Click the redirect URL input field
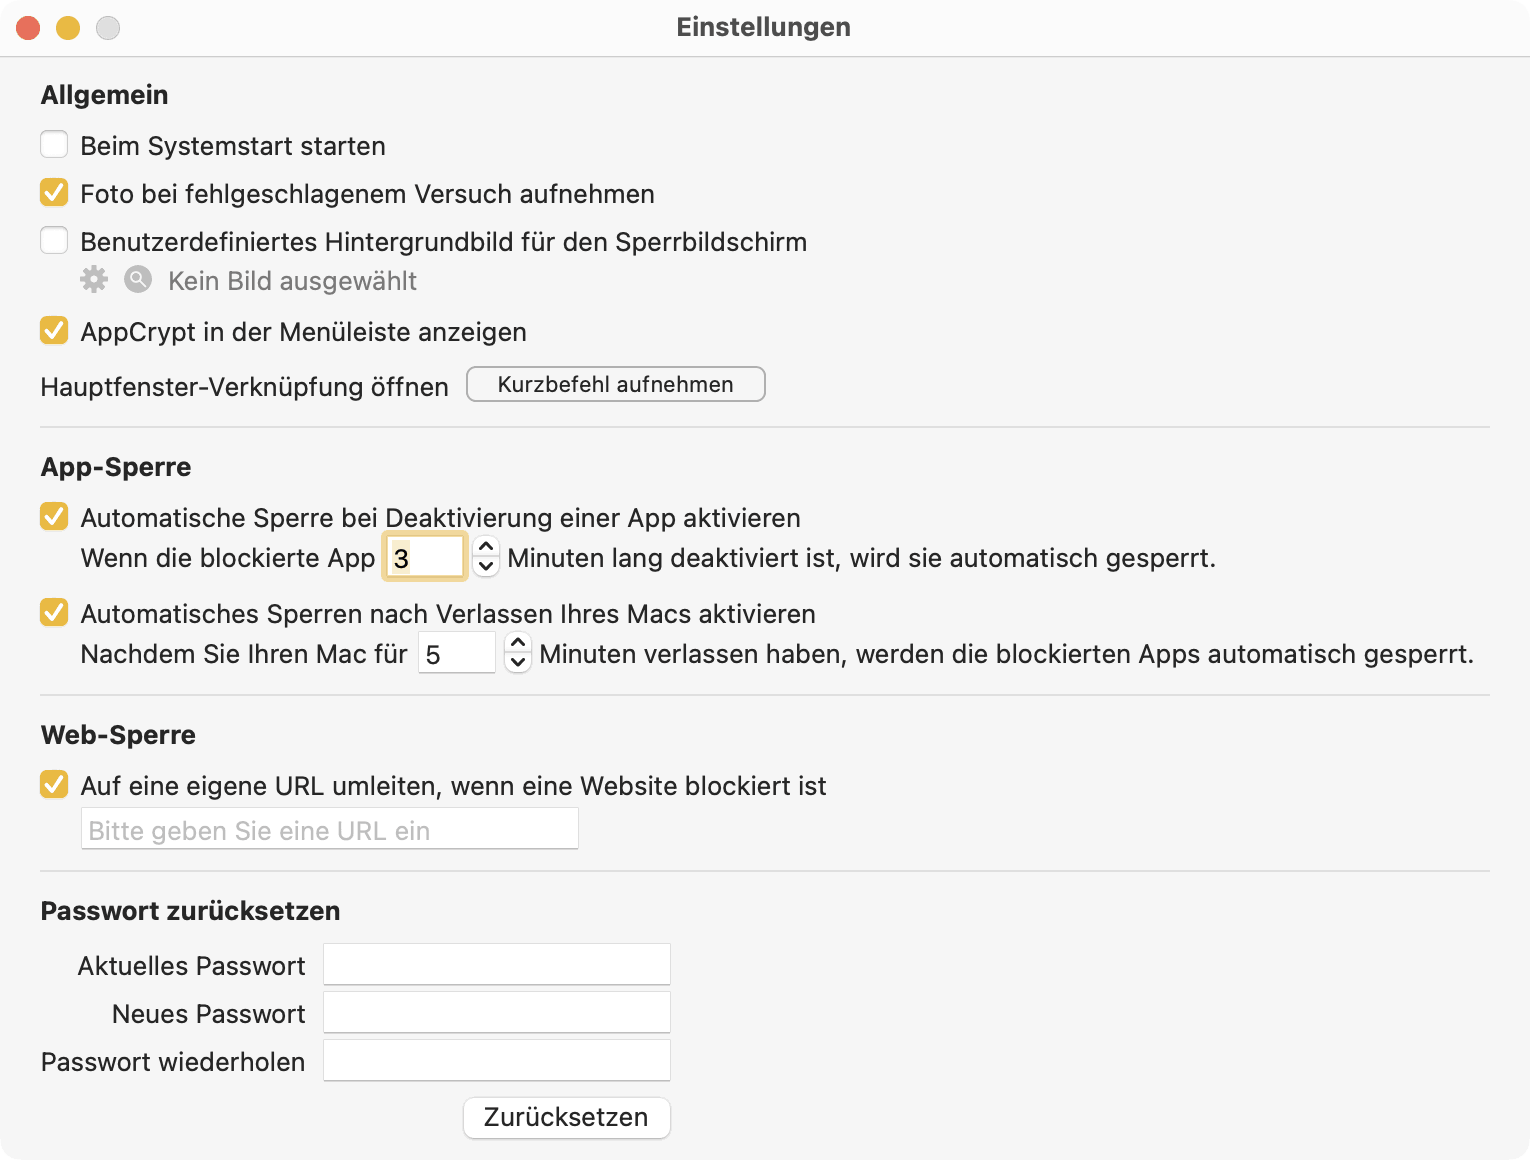The width and height of the screenshot is (1530, 1160). click(x=330, y=829)
